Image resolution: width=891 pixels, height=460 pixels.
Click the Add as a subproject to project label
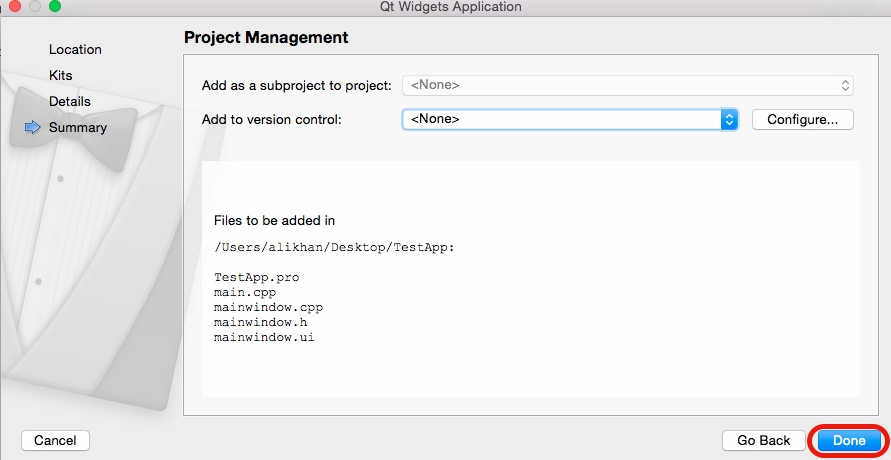pos(297,86)
